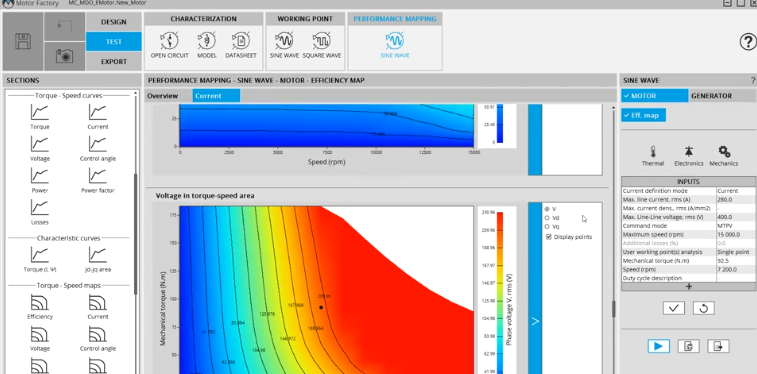Select the Square Wave working point test
Image resolution: width=757 pixels, height=374 pixels.
322,45
